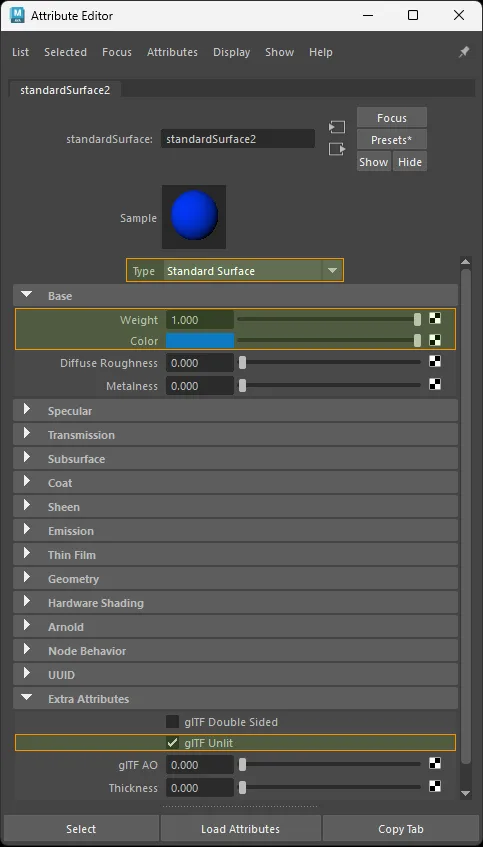
Task: Click the Weight slider handle
Action: click(x=417, y=320)
